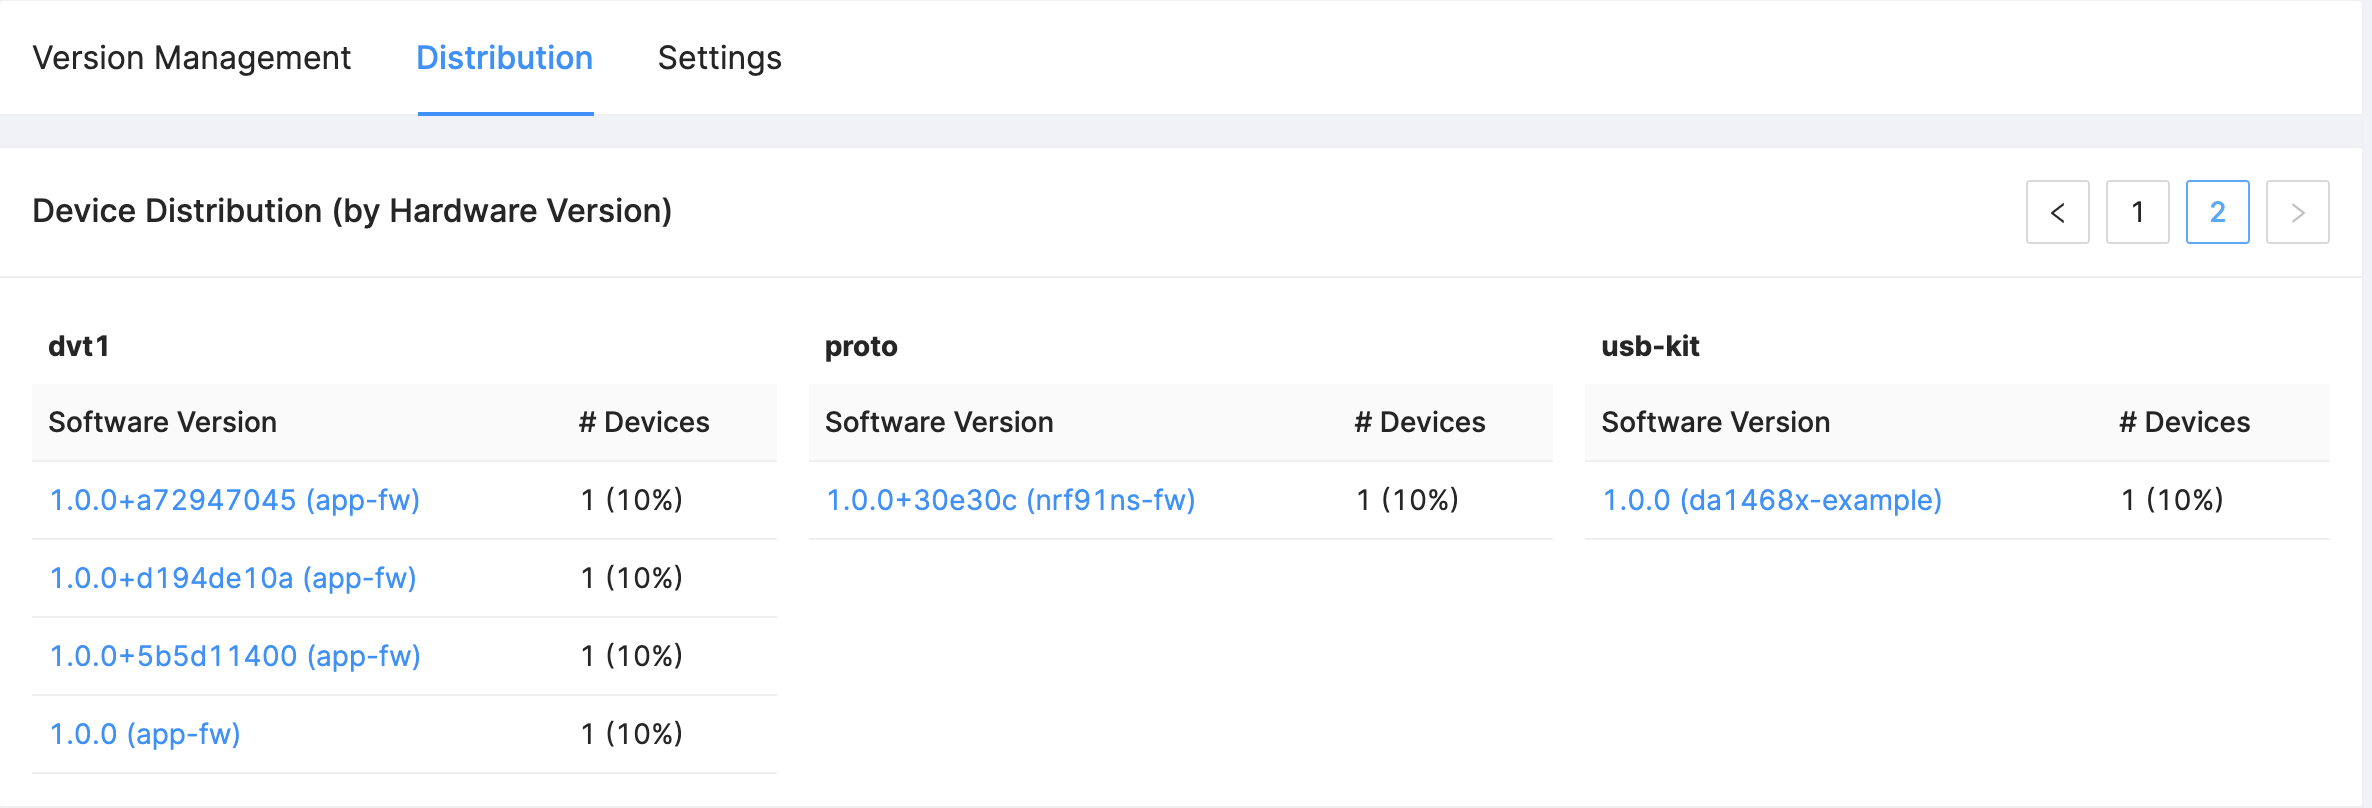The width and height of the screenshot is (2372, 808).
Task: Open the Version Management tab
Action: pos(192,58)
